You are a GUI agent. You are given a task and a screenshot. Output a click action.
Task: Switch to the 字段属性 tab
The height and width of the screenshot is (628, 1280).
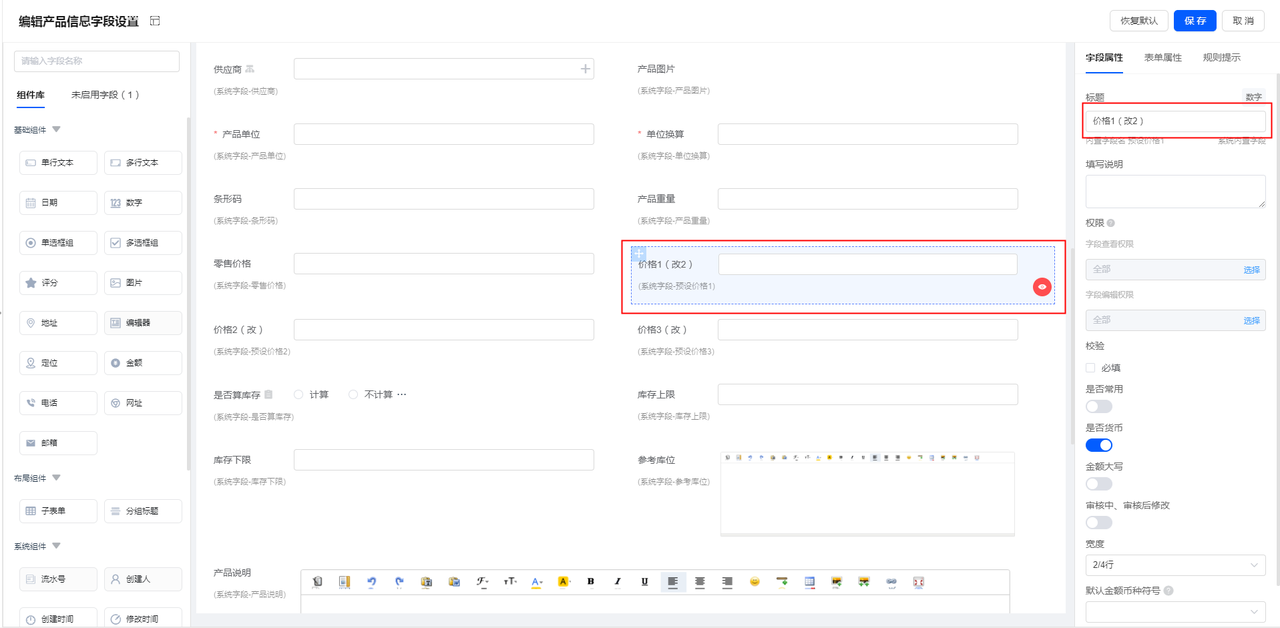tap(1104, 57)
